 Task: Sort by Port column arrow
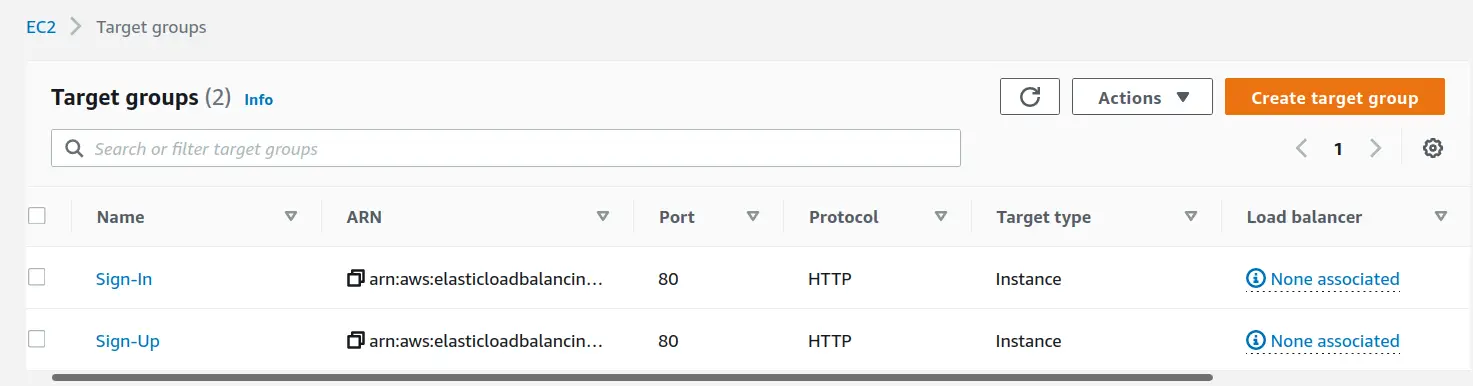coord(753,216)
